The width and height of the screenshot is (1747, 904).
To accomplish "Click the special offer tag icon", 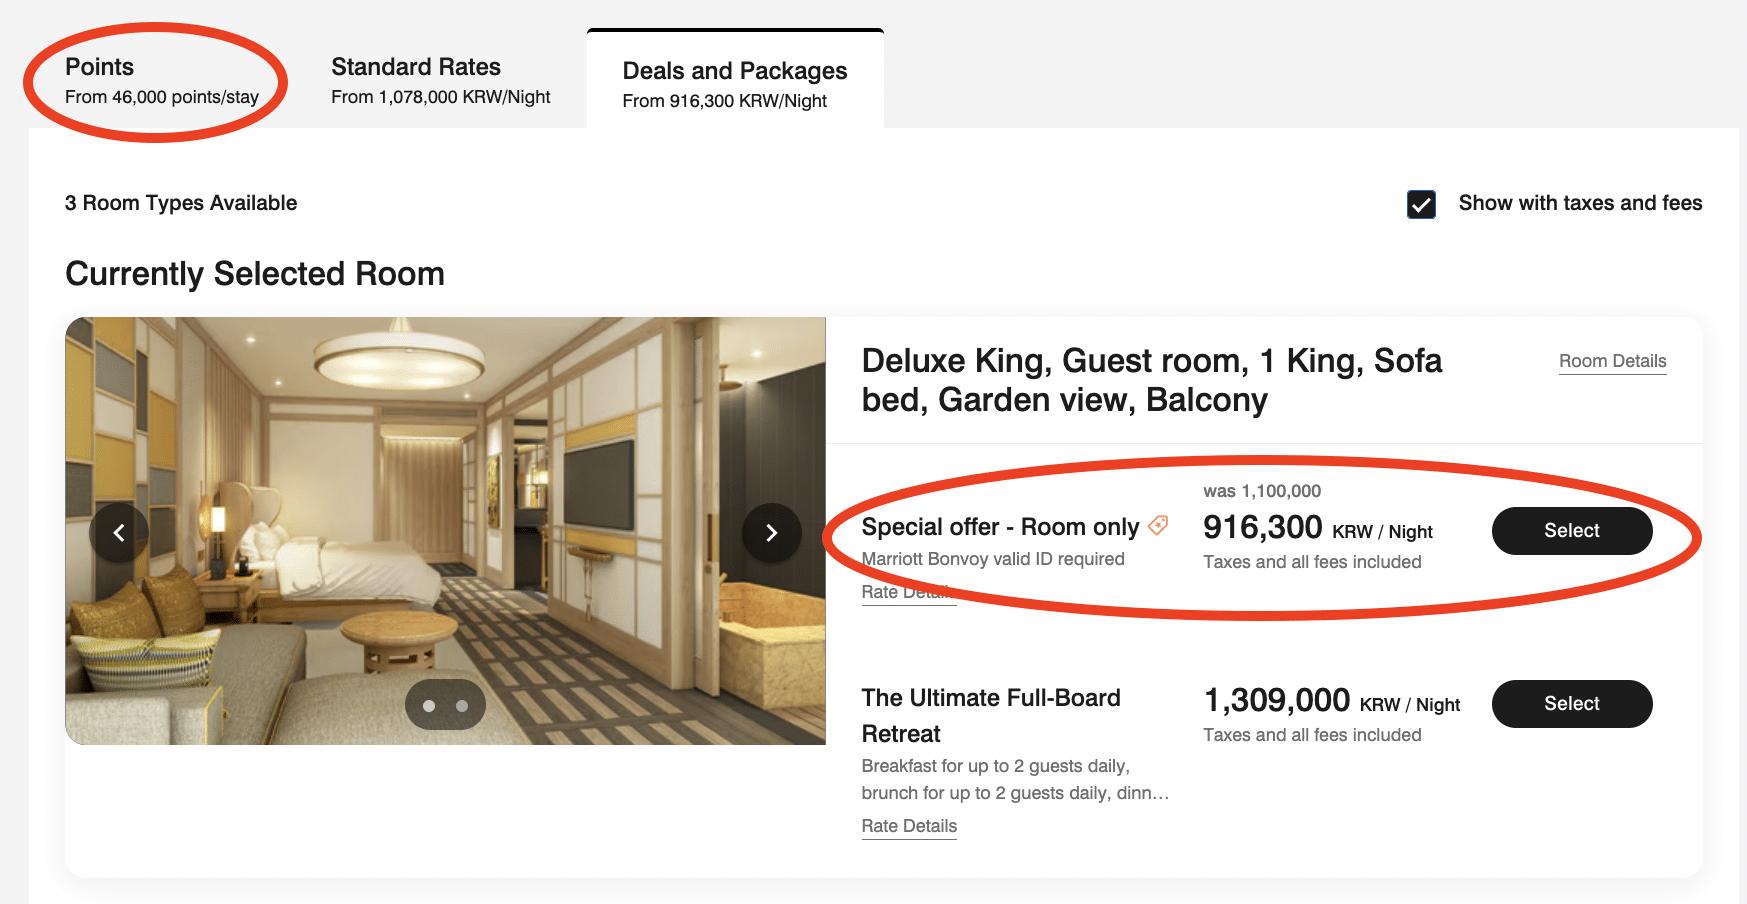I will [1158, 525].
